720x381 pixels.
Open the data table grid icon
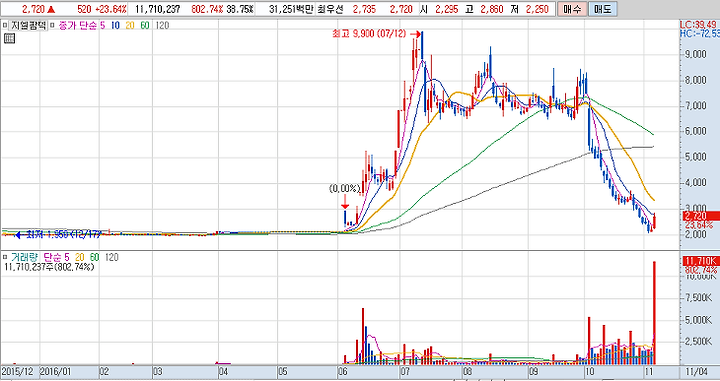9,39
